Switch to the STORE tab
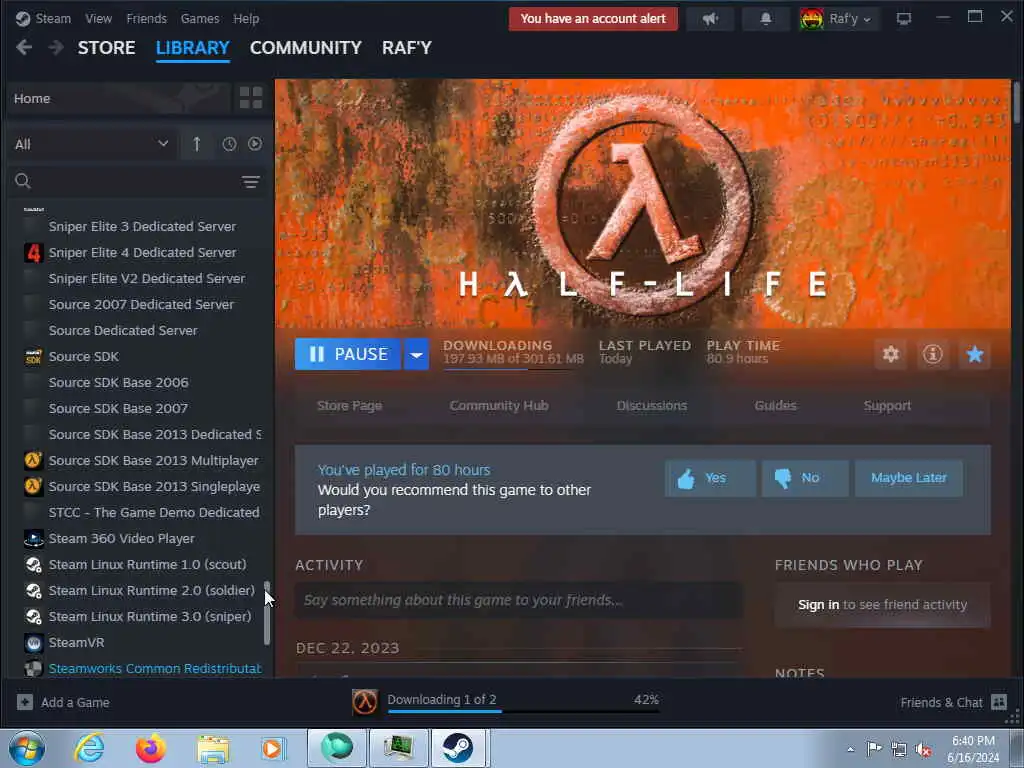The height and width of the screenshot is (768, 1024). pos(106,48)
